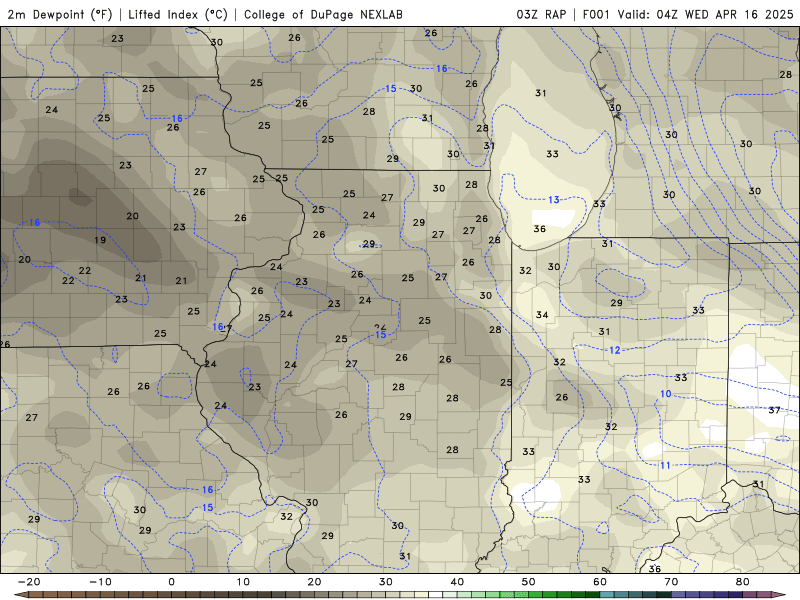Click the blue lifted index contour label 12
800x600 pixels.
click(x=615, y=350)
